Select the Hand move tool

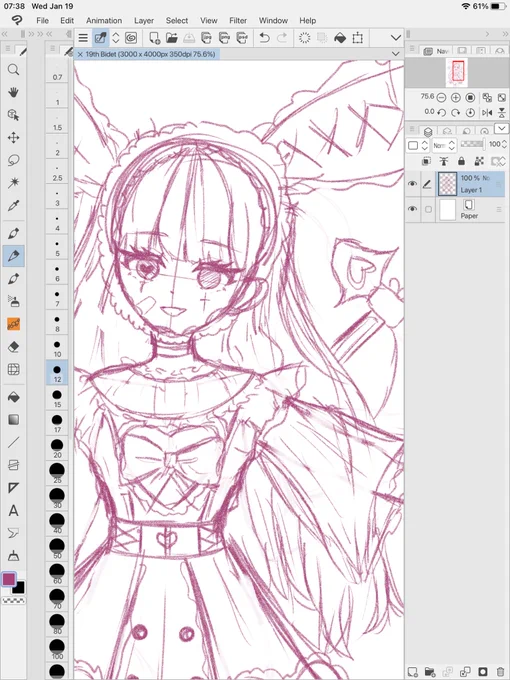tap(13, 92)
